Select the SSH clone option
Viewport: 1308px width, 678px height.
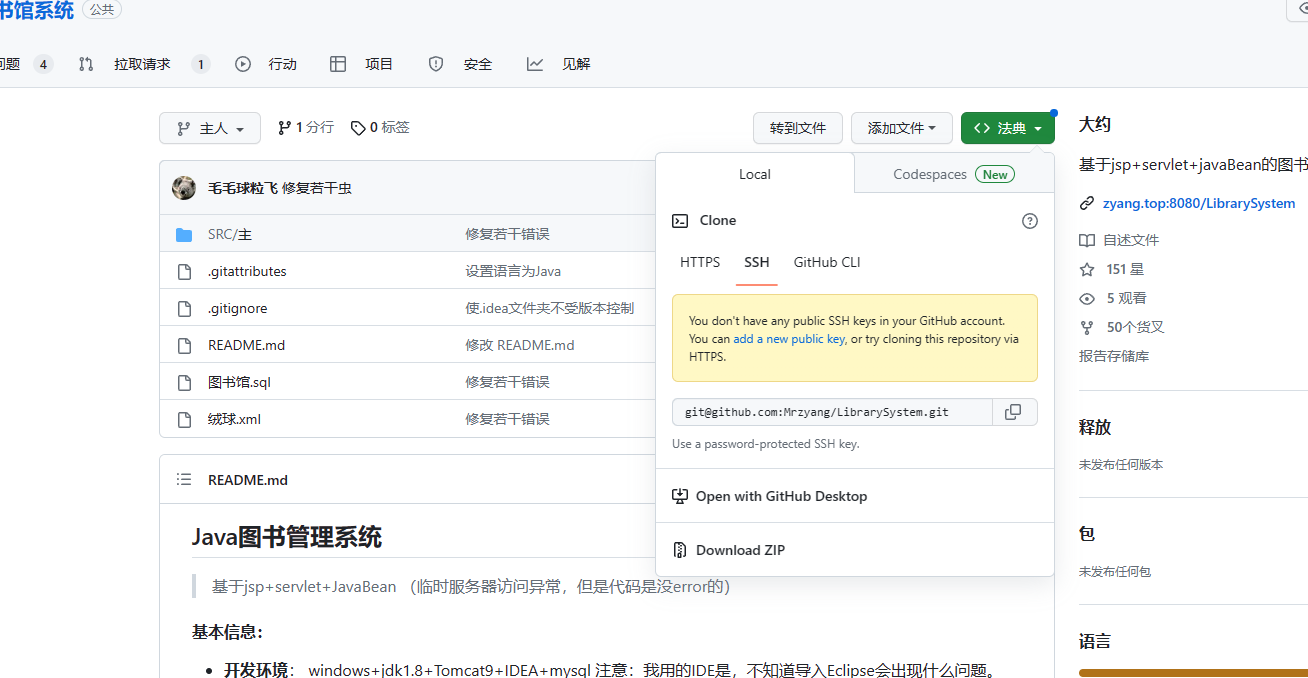pos(757,263)
